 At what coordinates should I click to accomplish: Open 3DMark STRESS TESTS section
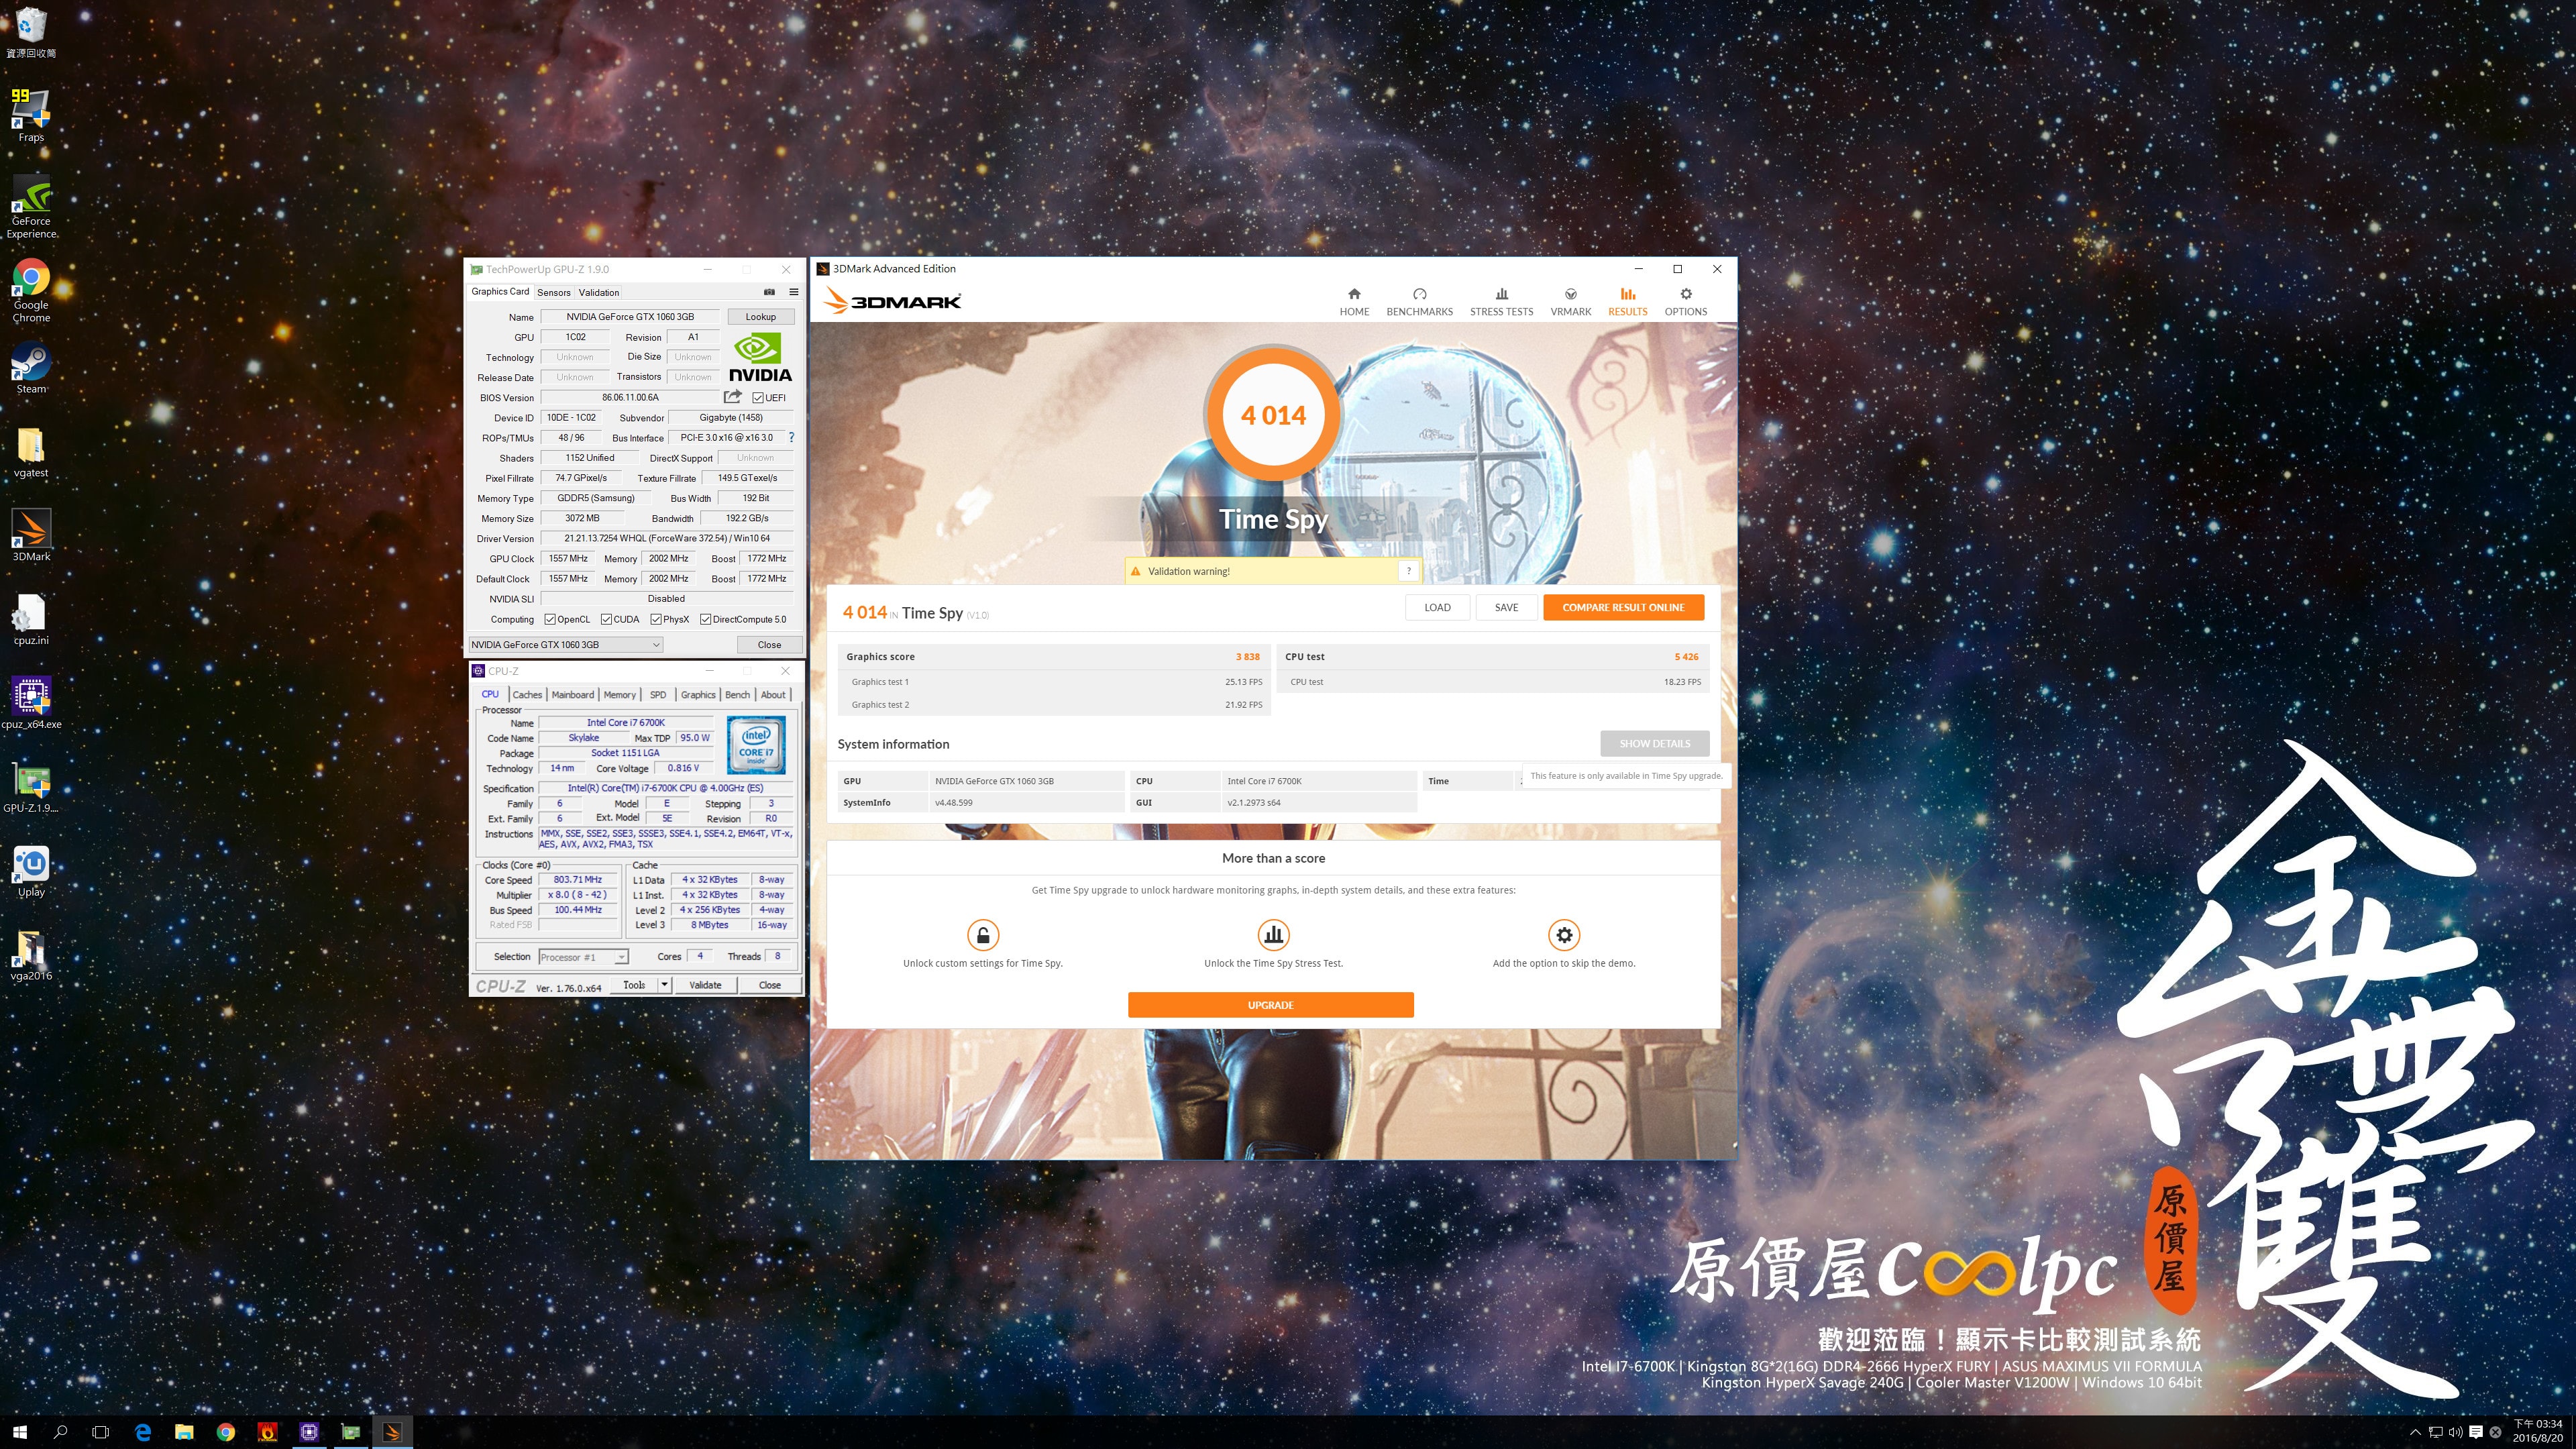[x=1501, y=302]
